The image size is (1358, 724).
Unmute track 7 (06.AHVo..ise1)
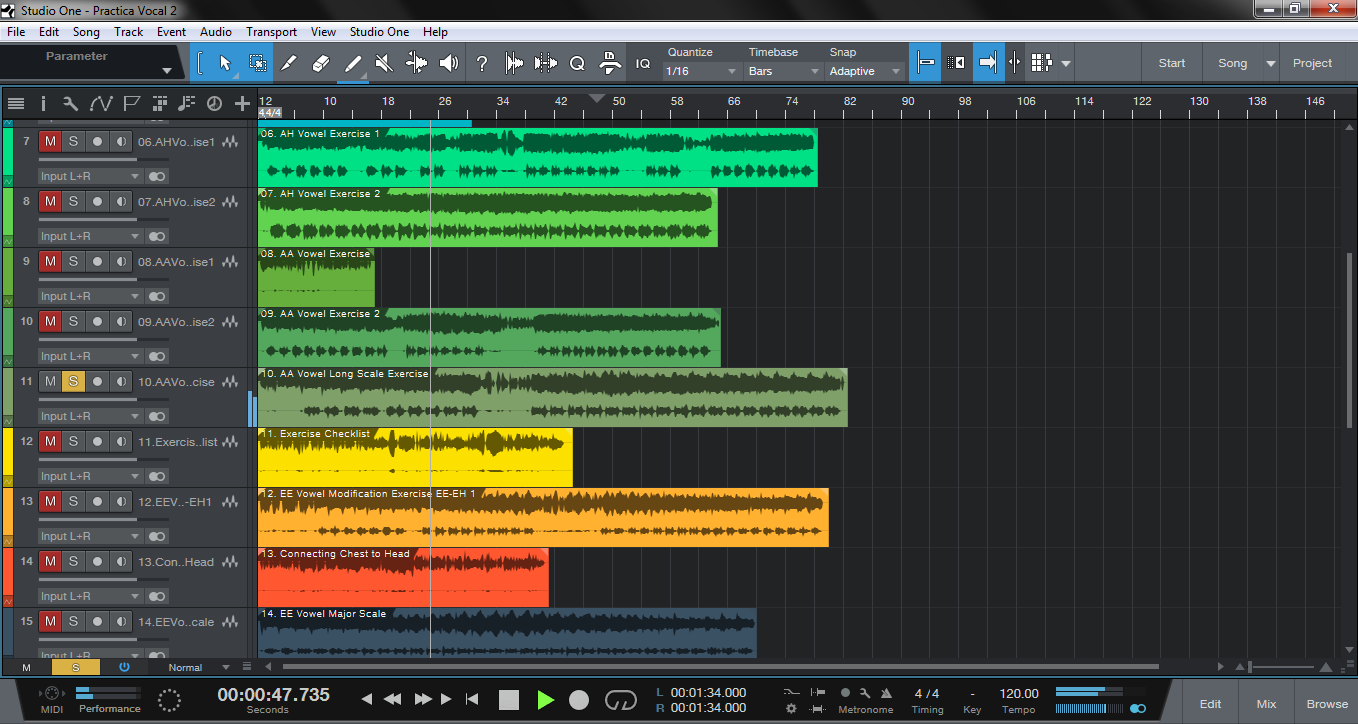(x=50, y=142)
